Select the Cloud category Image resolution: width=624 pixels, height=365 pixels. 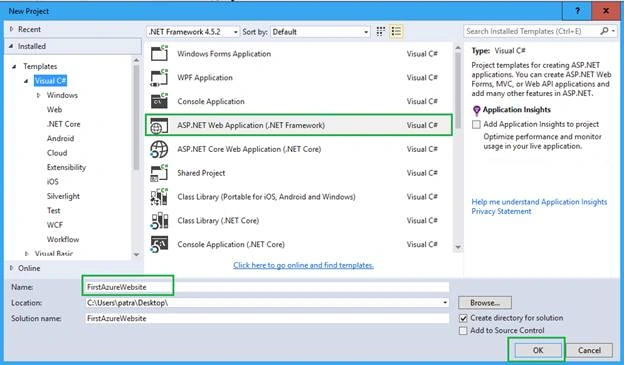tap(57, 153)
